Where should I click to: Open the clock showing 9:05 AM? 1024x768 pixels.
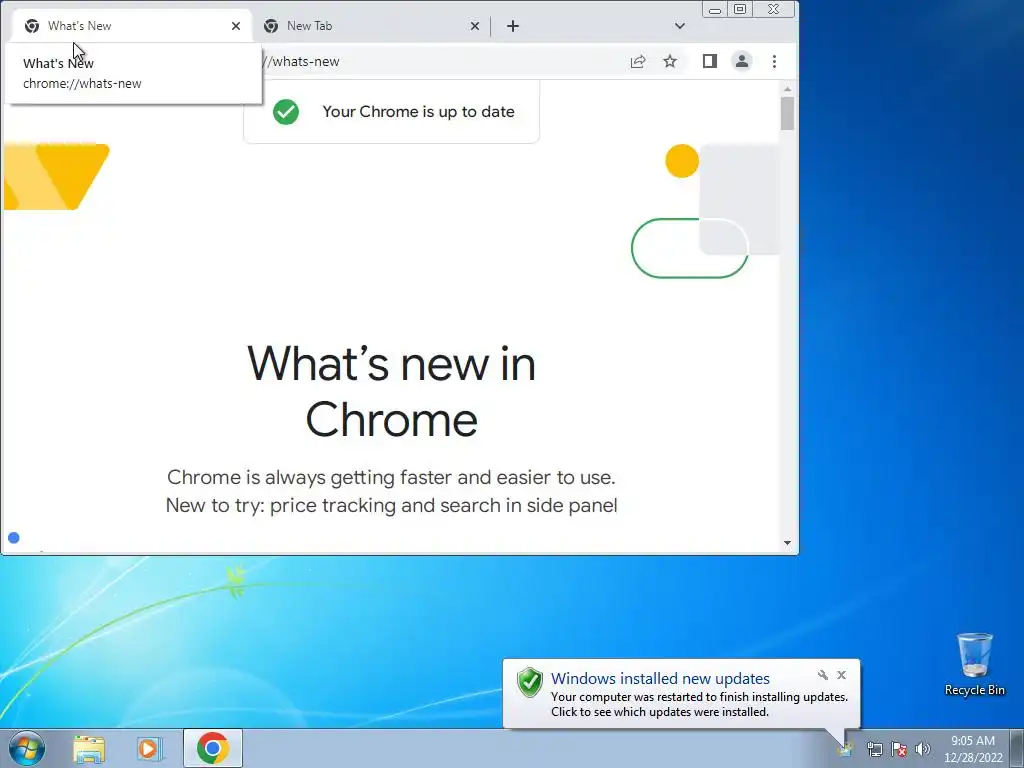(973, 748)
